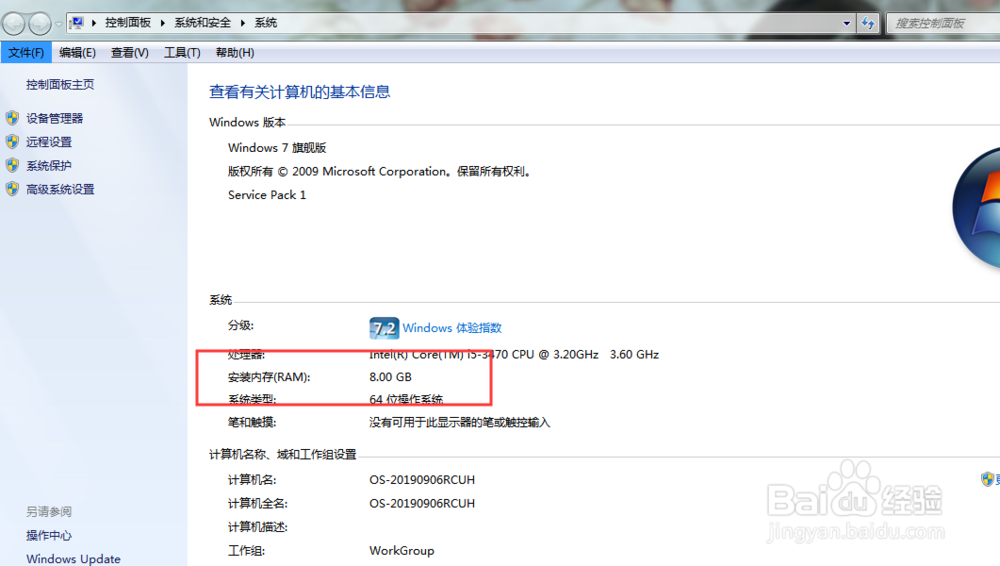Open 高级系统设置 from the sidebar
Viewport: 1000px width, 566px height.
coord(60,189)
